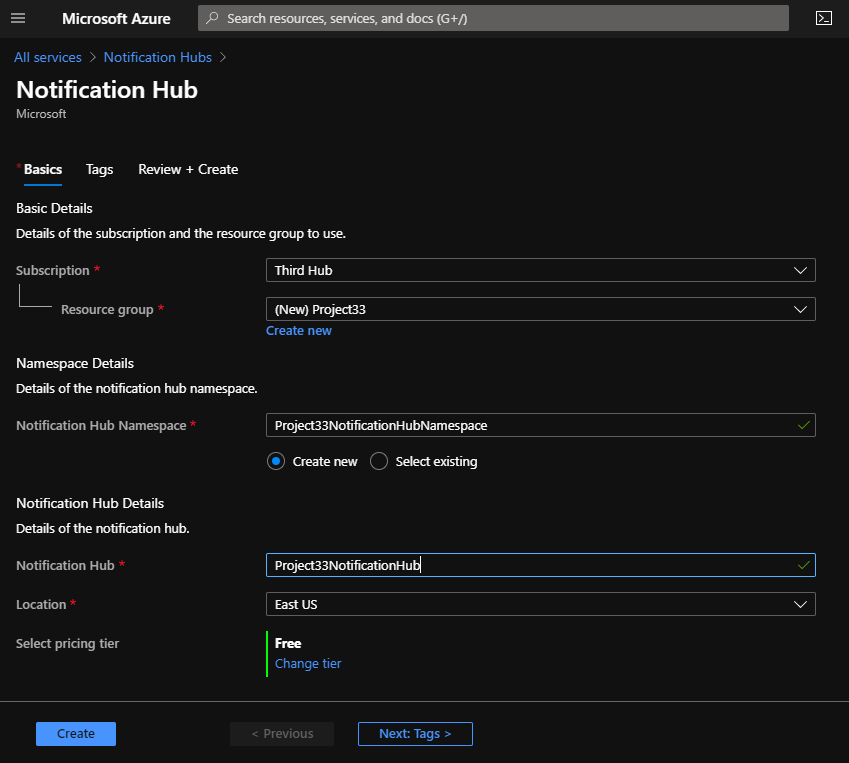Image resolution: width=849 pixels, height=763 pixels.
Task: Click Create new link under Resource group
Action: [x=298, y=331]
